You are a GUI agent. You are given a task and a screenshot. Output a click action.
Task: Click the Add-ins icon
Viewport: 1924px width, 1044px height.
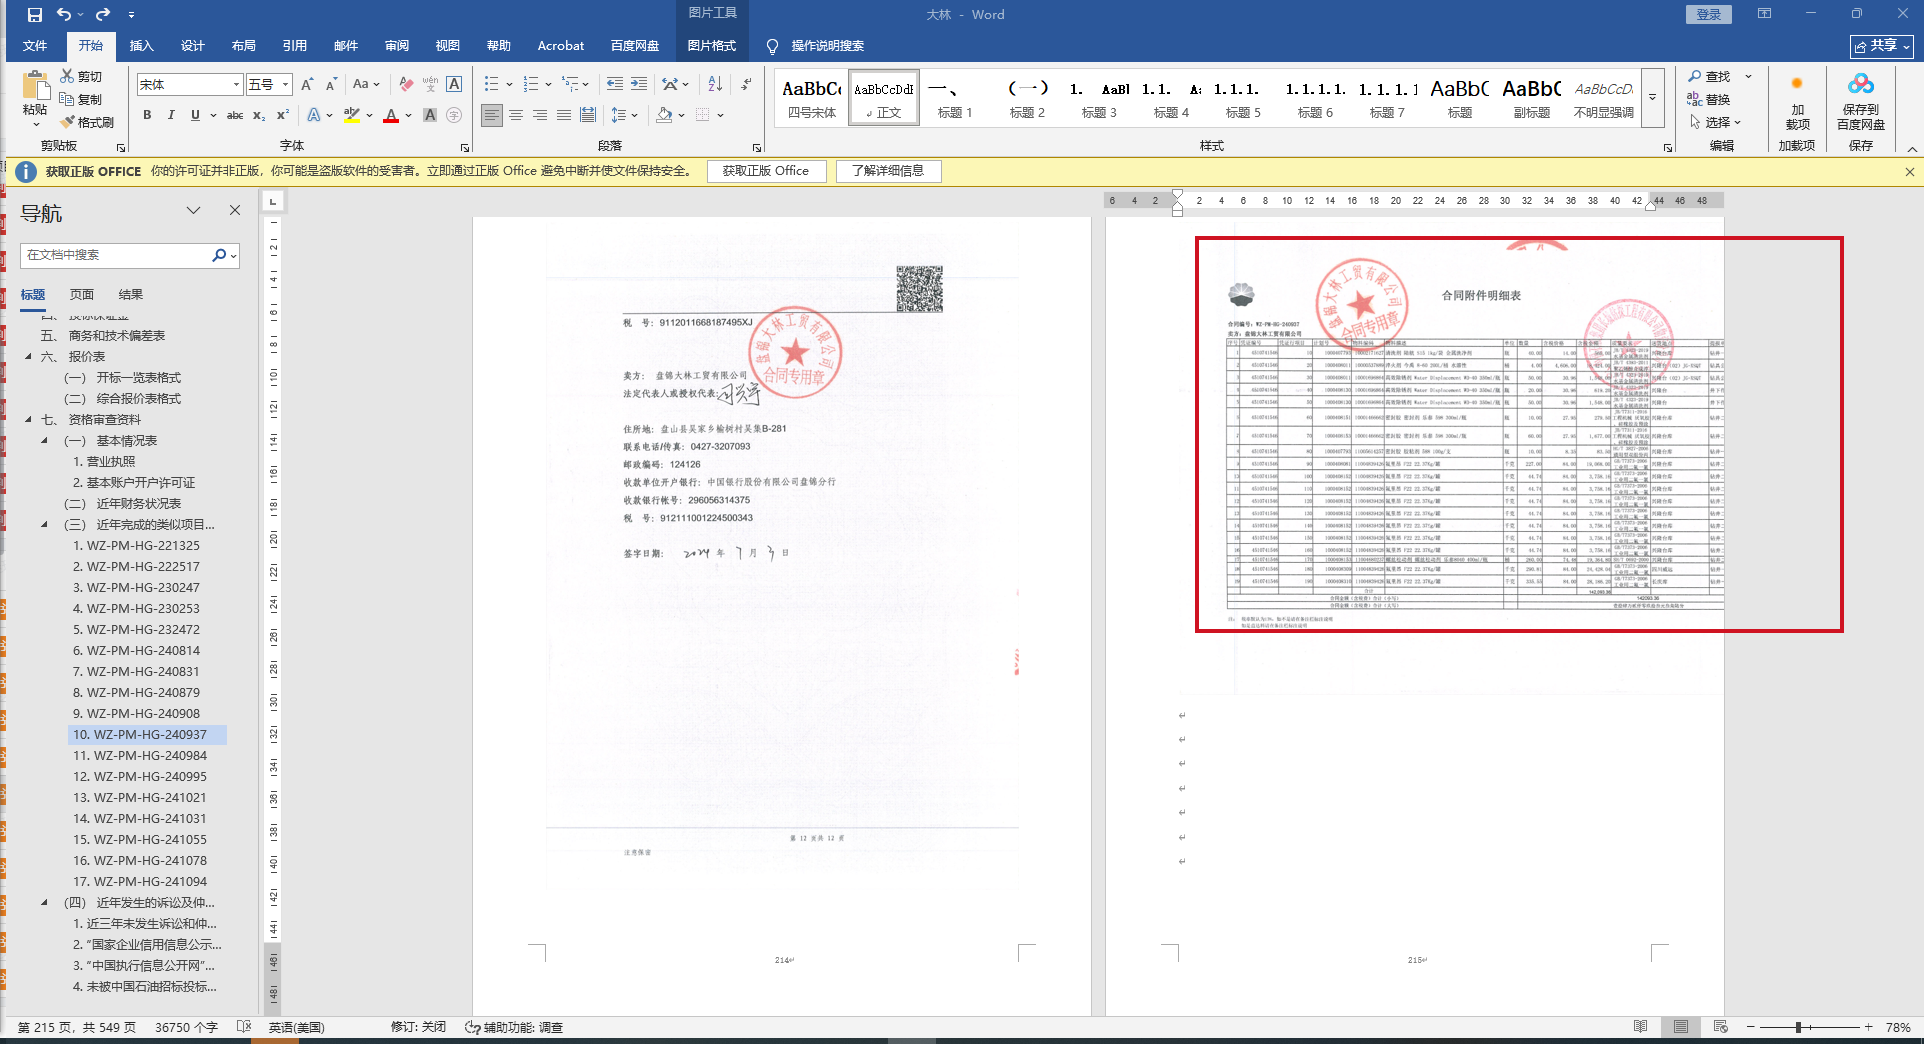[x=1797, y=84]
